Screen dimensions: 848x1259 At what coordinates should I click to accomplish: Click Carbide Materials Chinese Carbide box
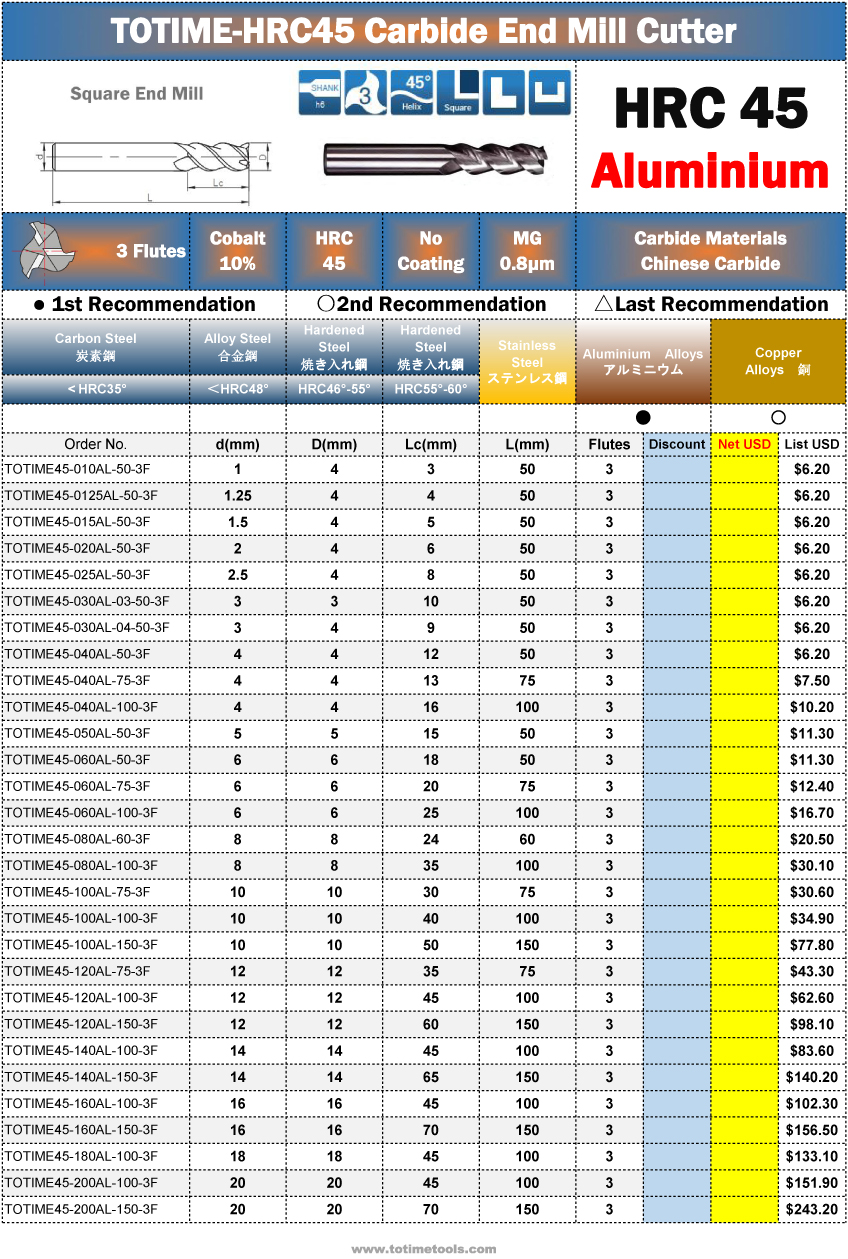coord(710,251)
